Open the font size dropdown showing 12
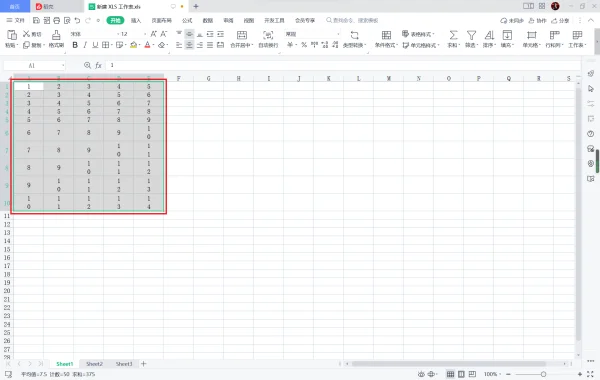 point(145,34)
